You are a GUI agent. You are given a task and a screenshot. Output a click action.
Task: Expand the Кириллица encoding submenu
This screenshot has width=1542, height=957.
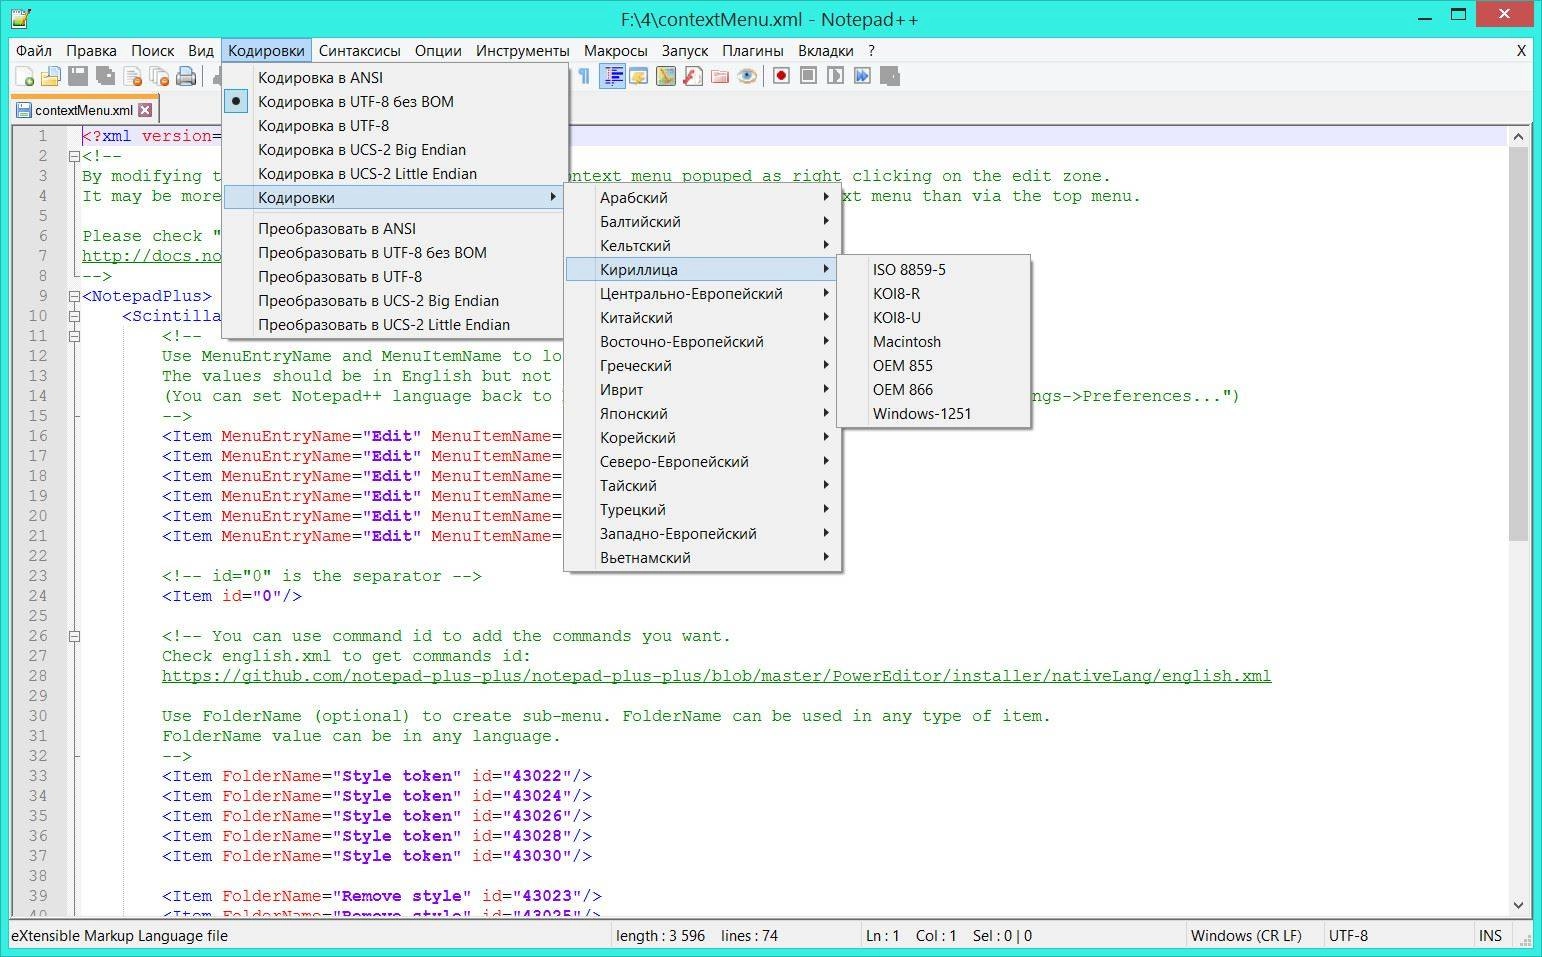tap(702, 269)
